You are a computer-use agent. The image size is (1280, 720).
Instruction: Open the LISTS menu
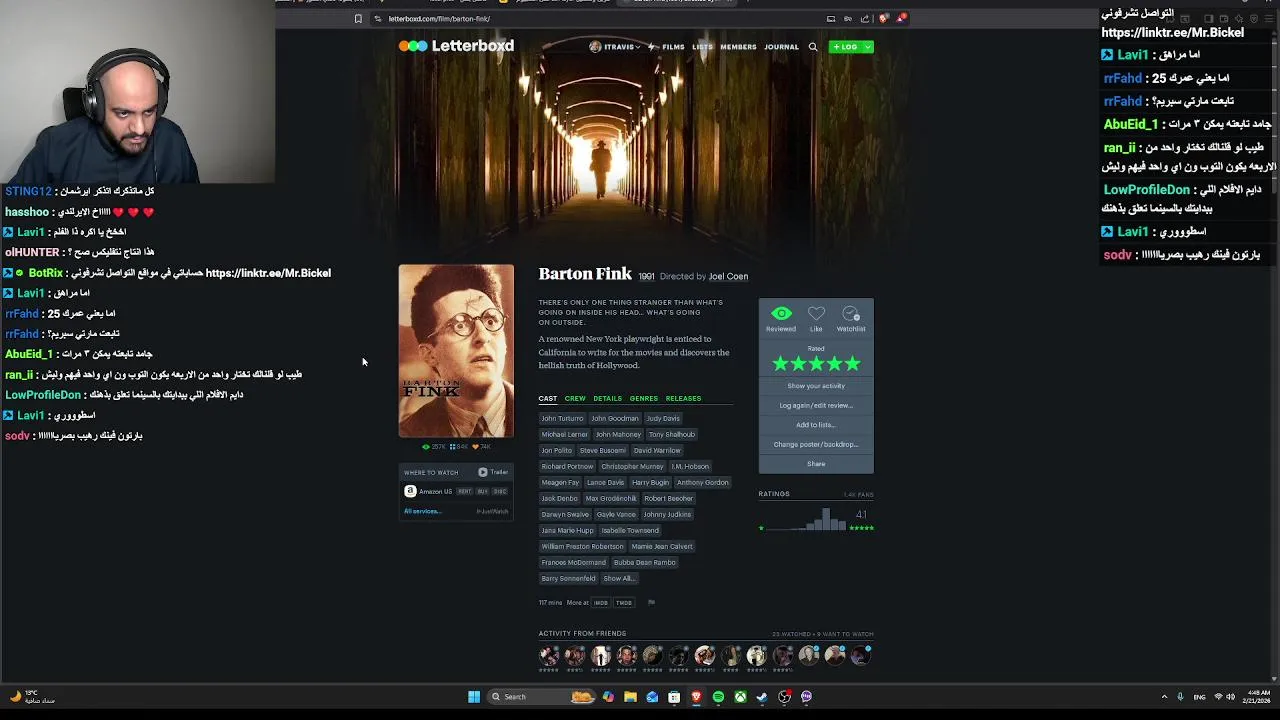(702, 47)
